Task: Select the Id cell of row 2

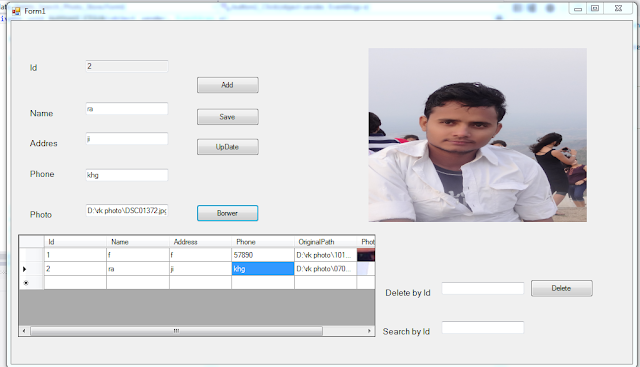Action: coord(75,269)
